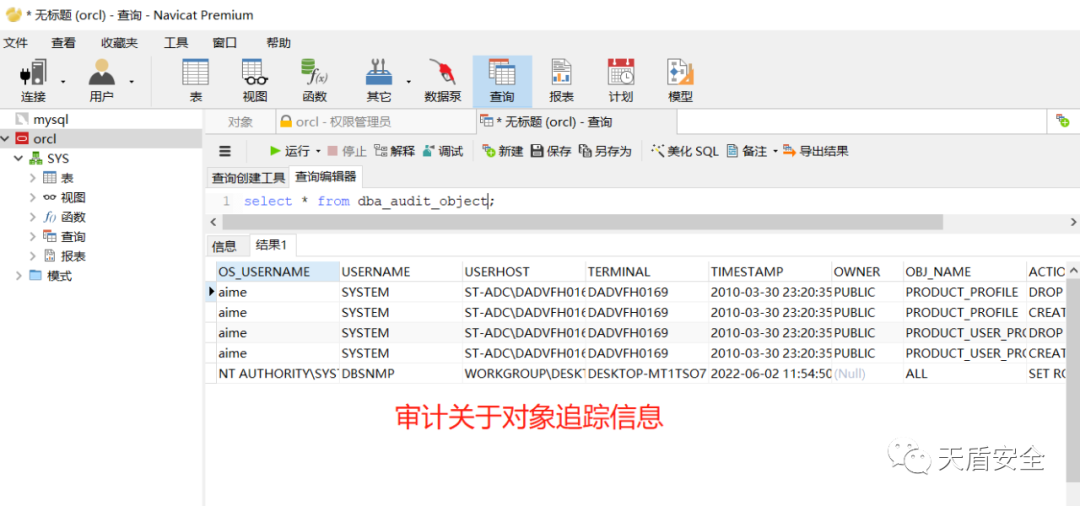Click the Save (保存) button
The width and height of the screenshot is (1080, 506).
coord(551,151)
